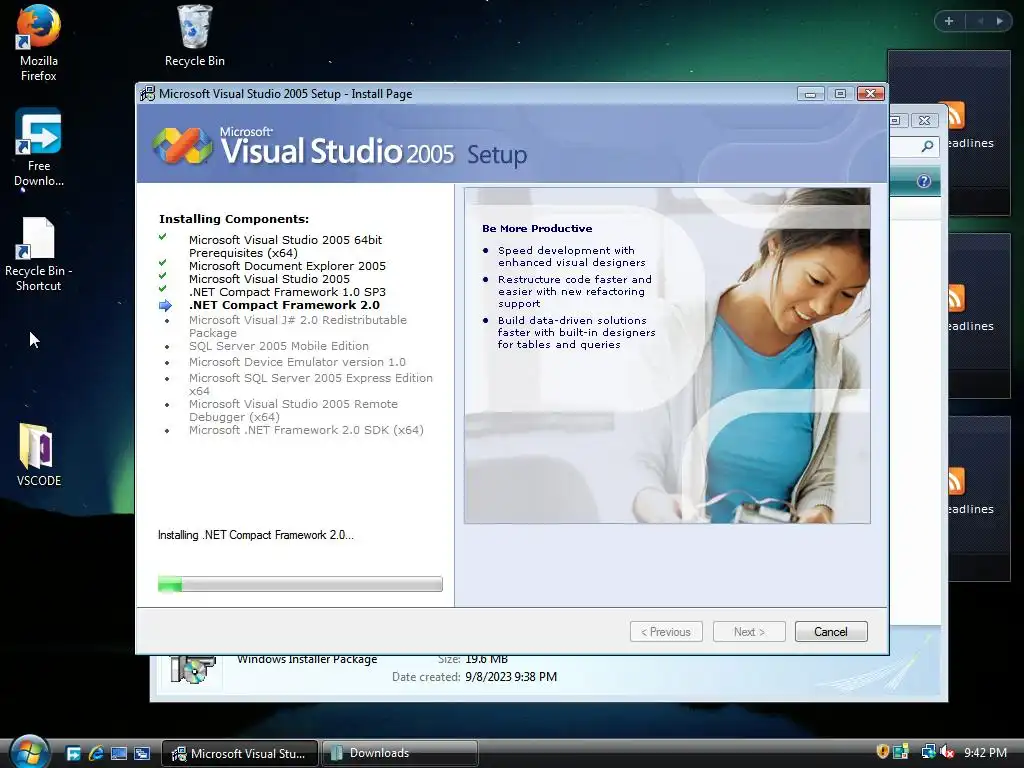Click the green installation progress bar

coord(300,584)
